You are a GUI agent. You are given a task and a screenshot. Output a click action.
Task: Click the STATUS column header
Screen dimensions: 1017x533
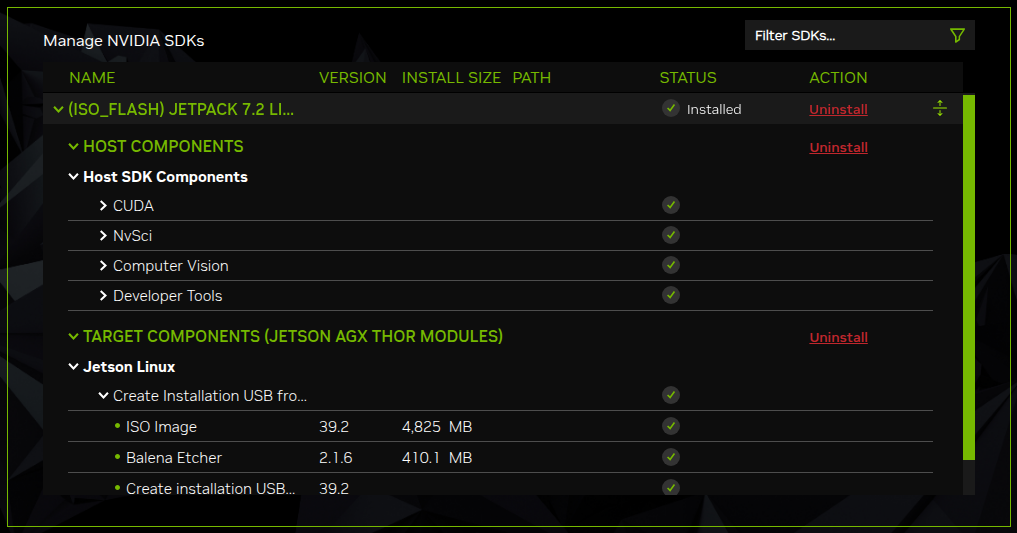click(x=688, y=78)
